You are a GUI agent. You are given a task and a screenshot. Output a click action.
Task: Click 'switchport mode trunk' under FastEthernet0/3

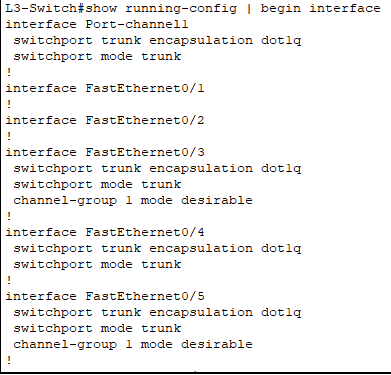(x=97, y=184)
